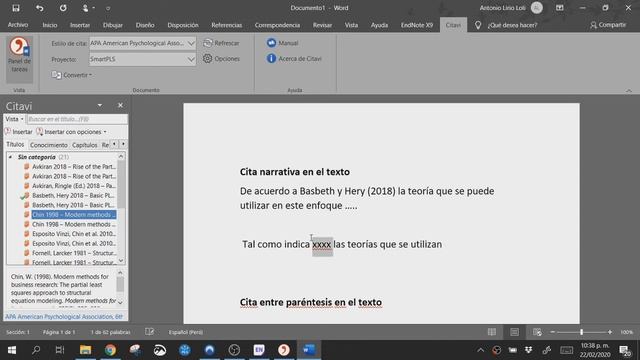The image size is (640, 360).
Task: Open the Insertar ribbon tab
Action: pos(80,25)
